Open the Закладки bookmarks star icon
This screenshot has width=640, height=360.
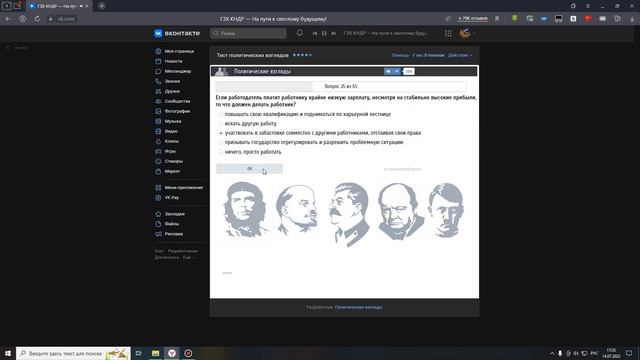[x=158, y=214]
